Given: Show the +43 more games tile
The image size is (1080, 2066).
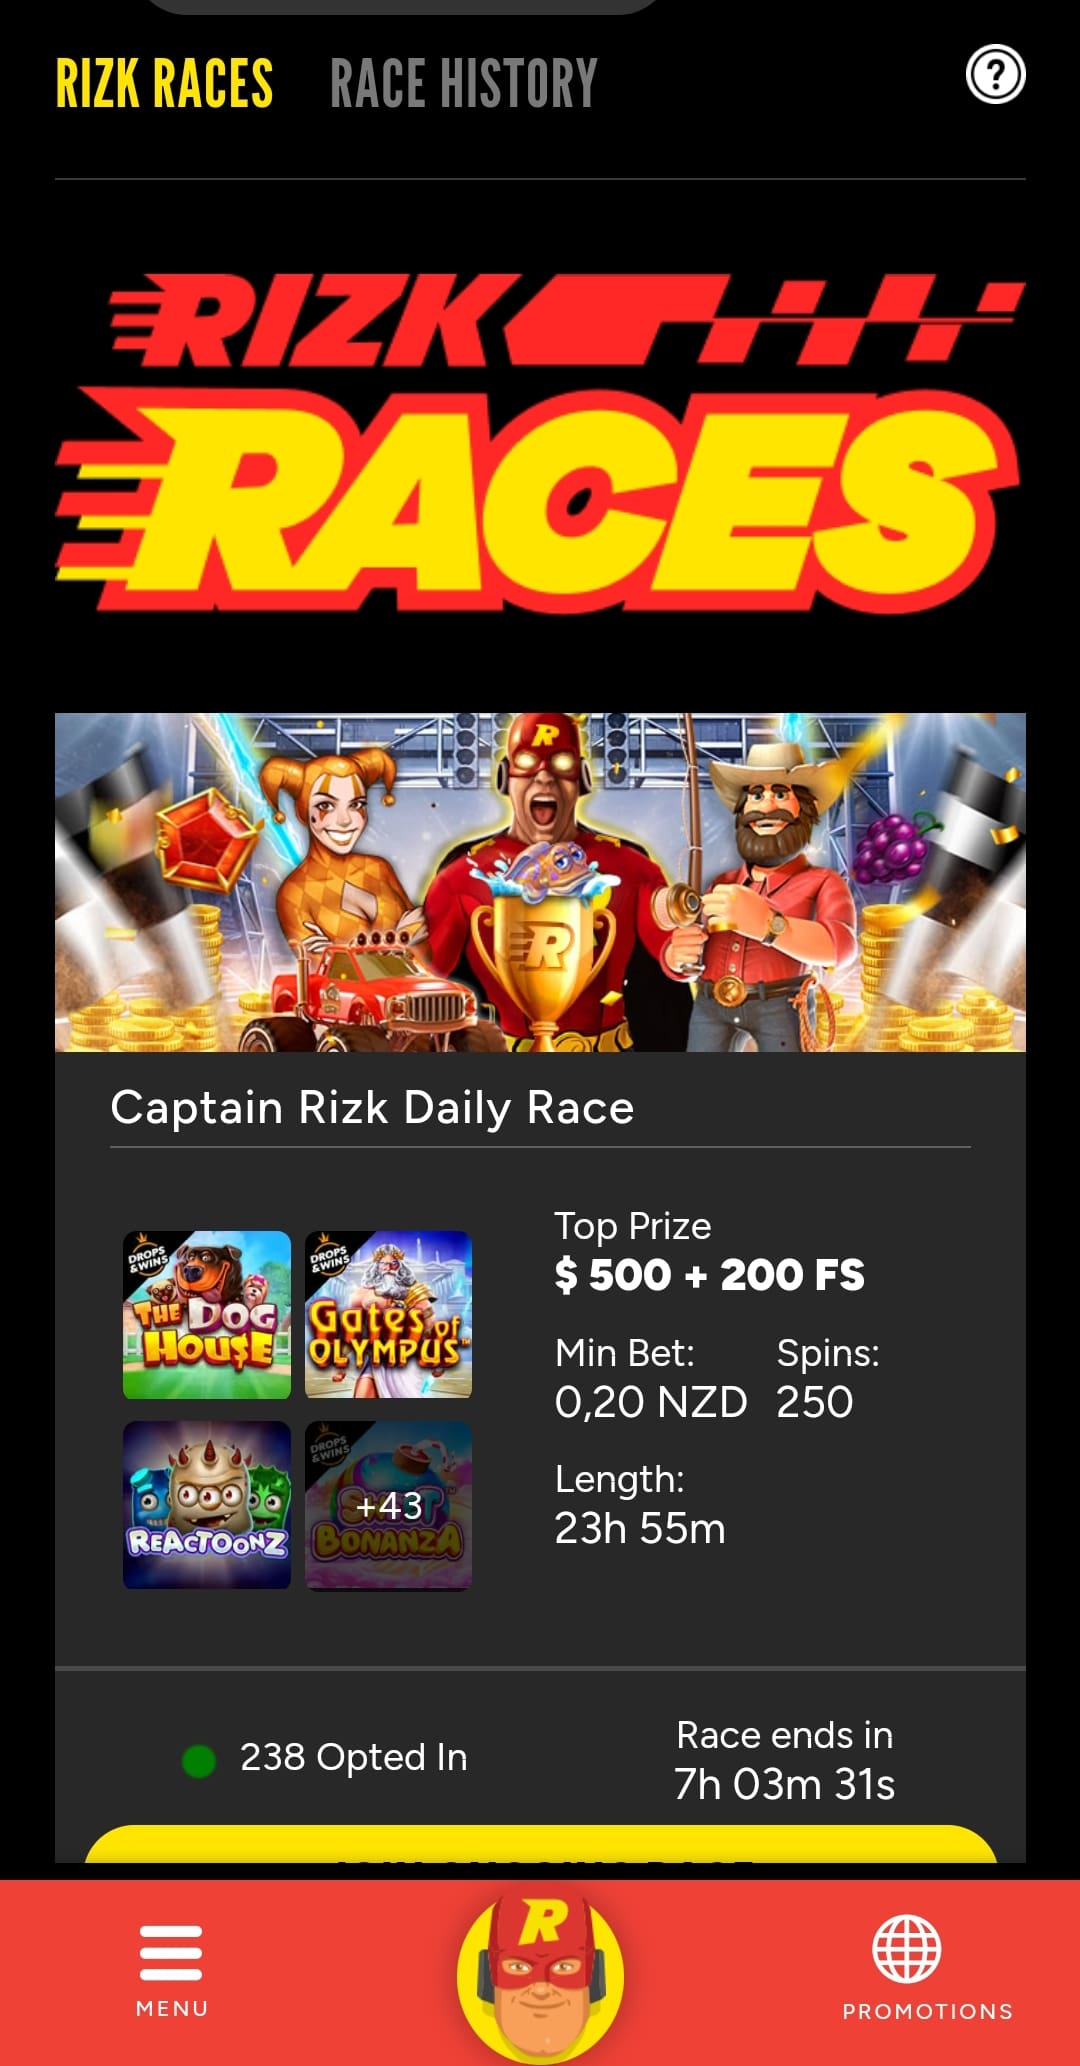Looking at the screenshot, I should (x=388, y=1505).
